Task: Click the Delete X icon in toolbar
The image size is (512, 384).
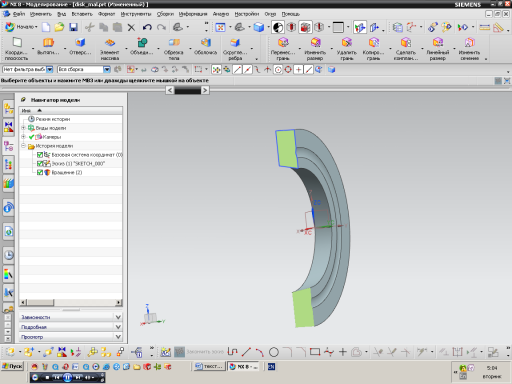Action: pos(131,27)
